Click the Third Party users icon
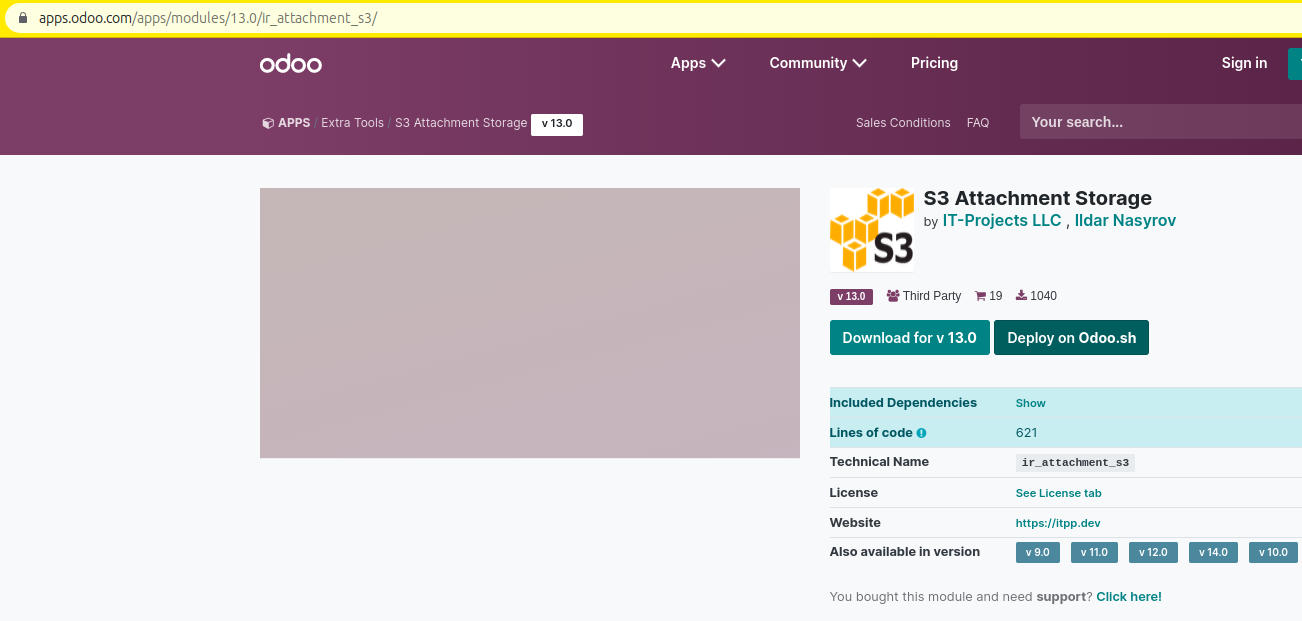 [893, 296]
